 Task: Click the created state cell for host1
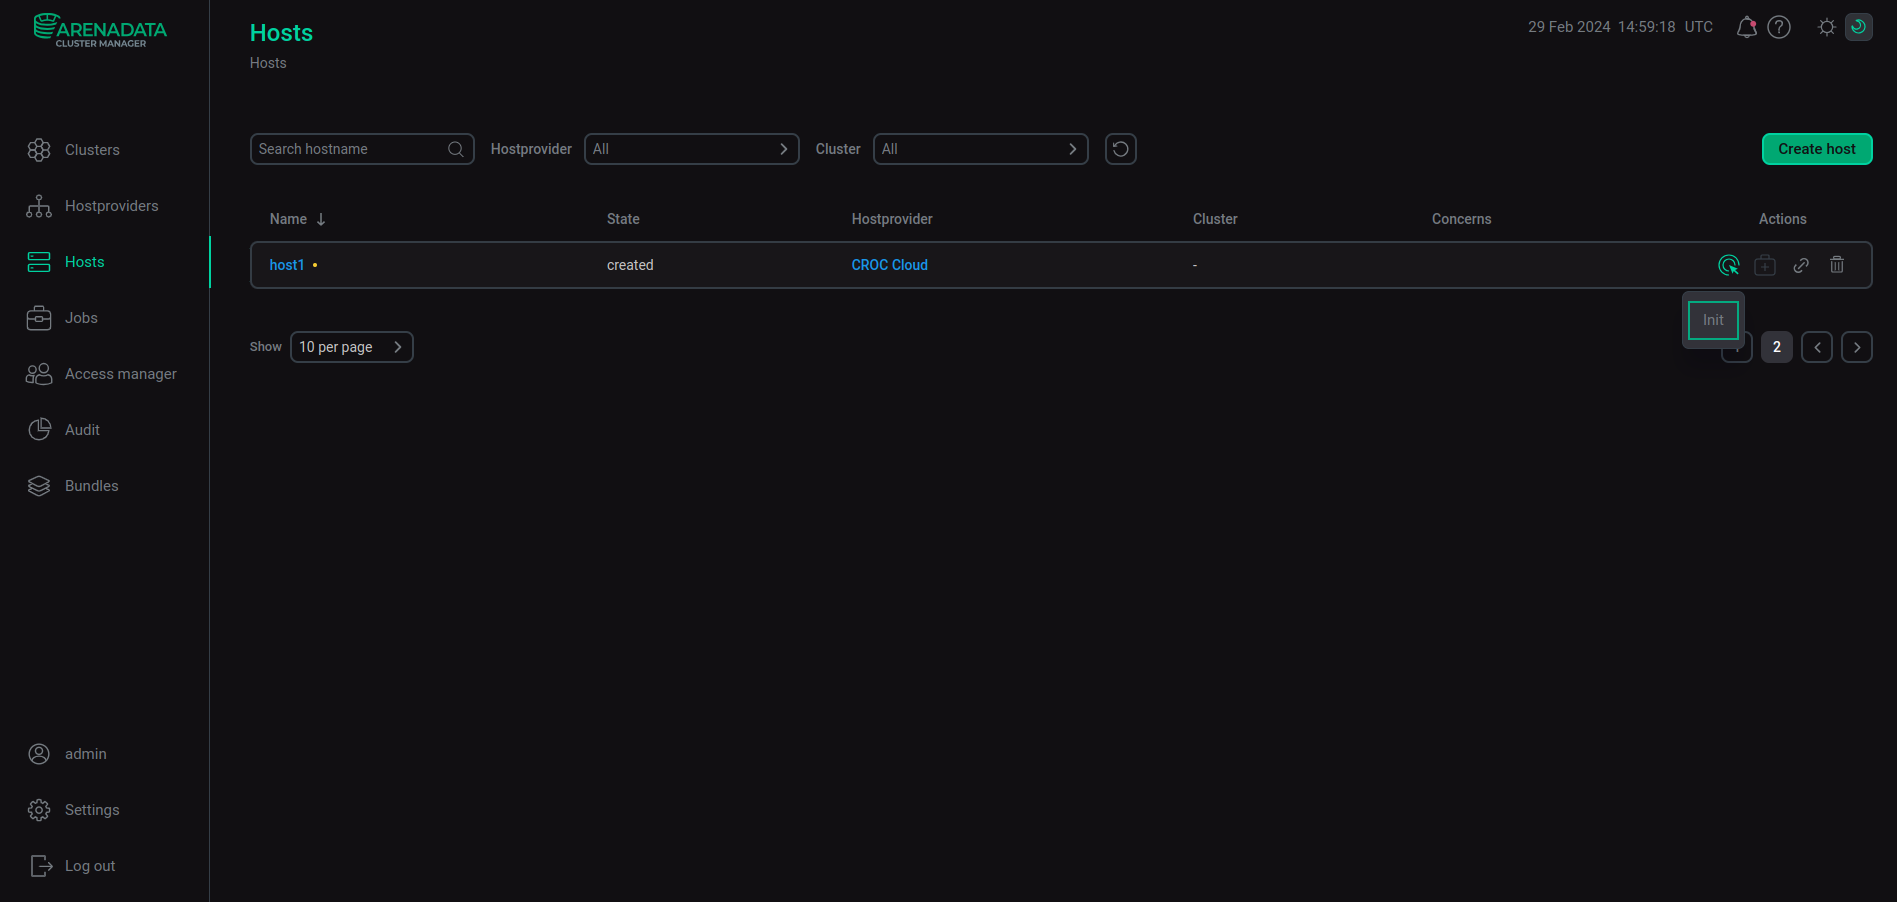(x=630, y=265)
